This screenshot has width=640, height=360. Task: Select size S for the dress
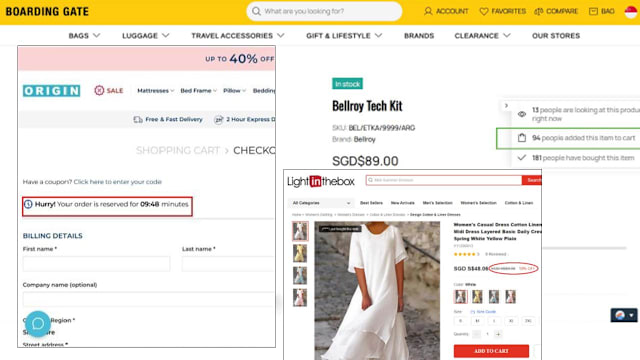point(460,321)
